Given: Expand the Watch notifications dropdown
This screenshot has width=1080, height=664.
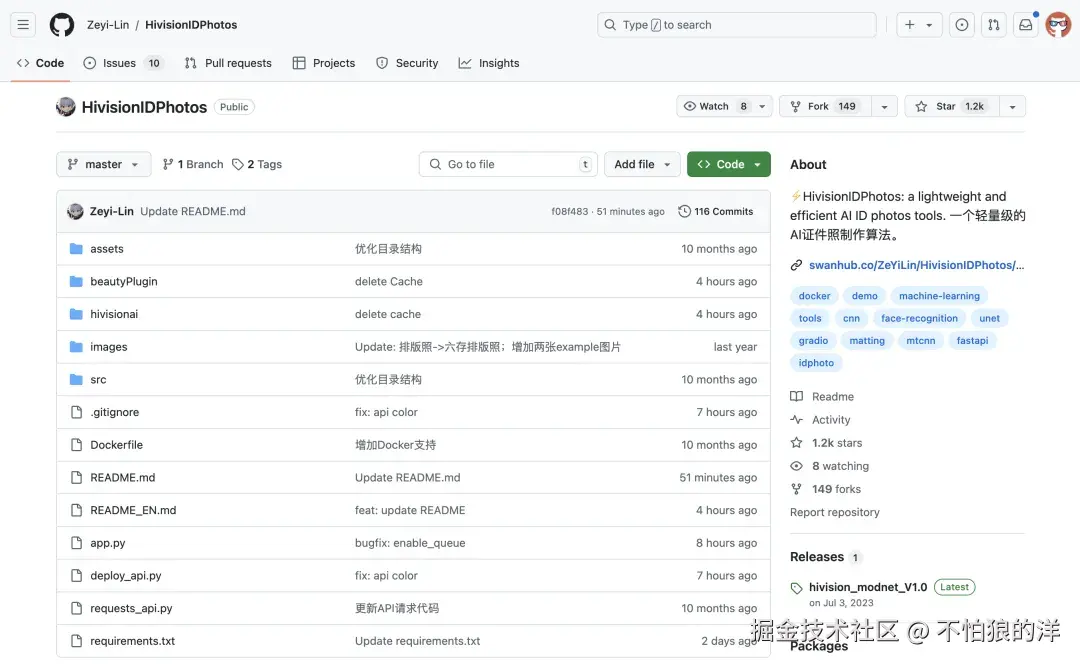Looking at the screenshot, I should [x=725, y=106].
